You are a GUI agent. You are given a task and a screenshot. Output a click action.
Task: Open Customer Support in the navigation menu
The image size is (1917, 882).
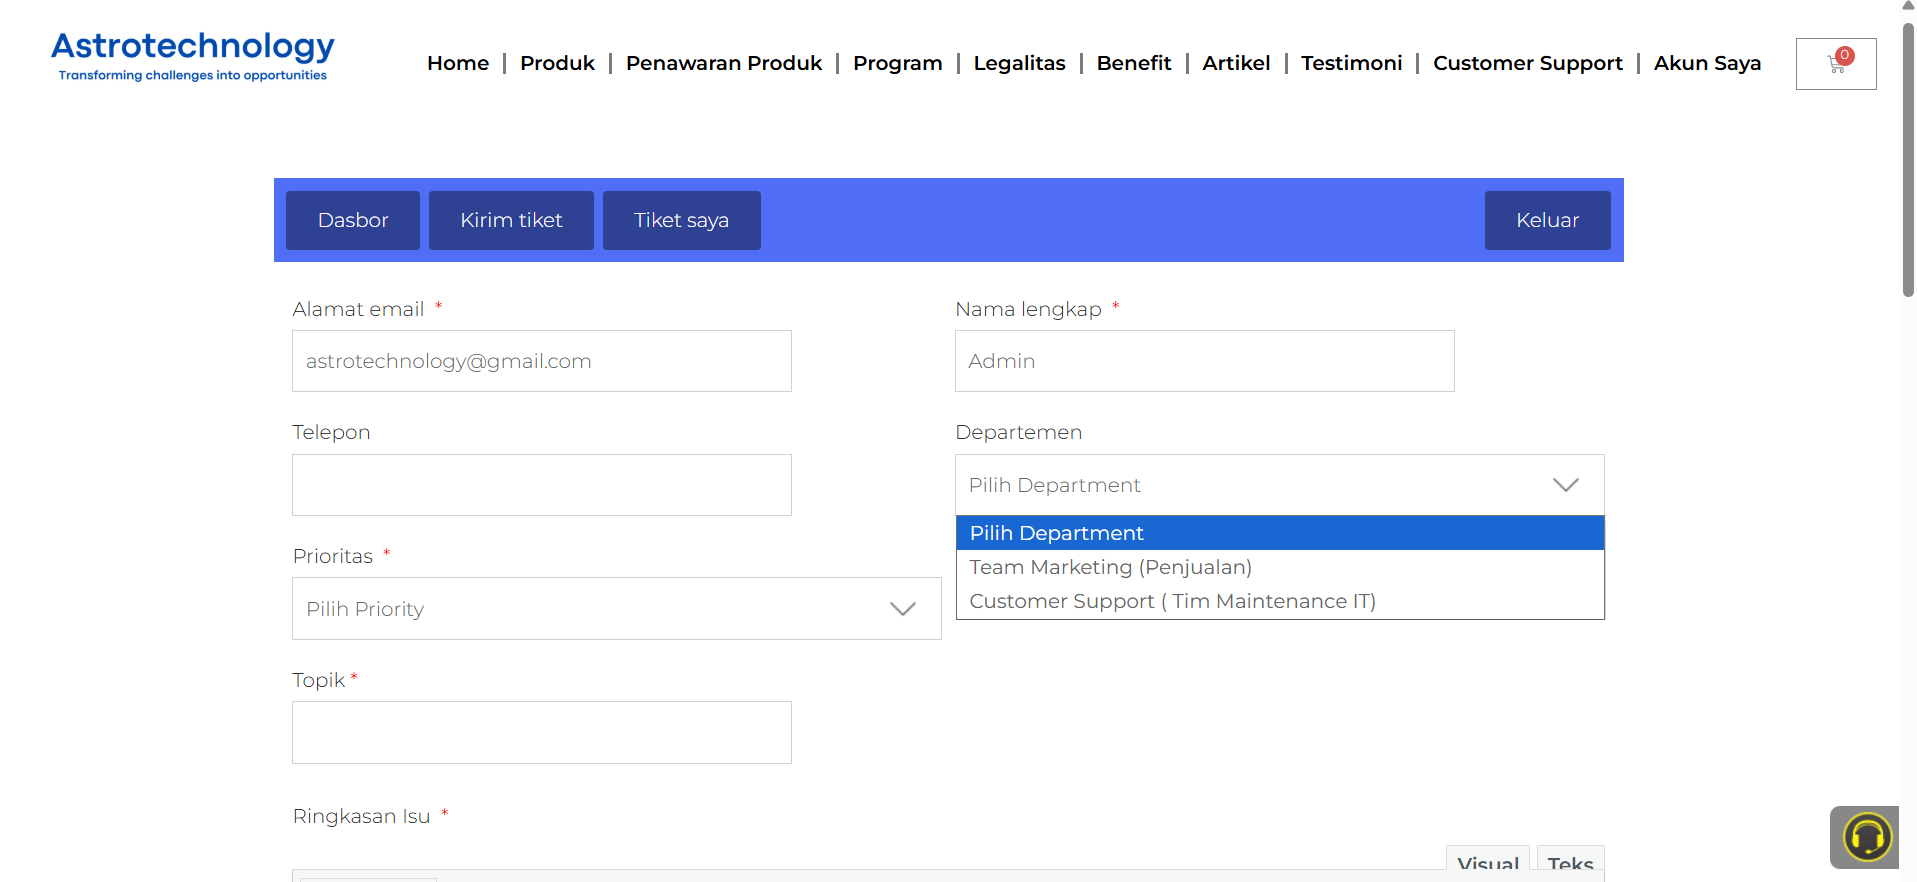coord(1527,63)
